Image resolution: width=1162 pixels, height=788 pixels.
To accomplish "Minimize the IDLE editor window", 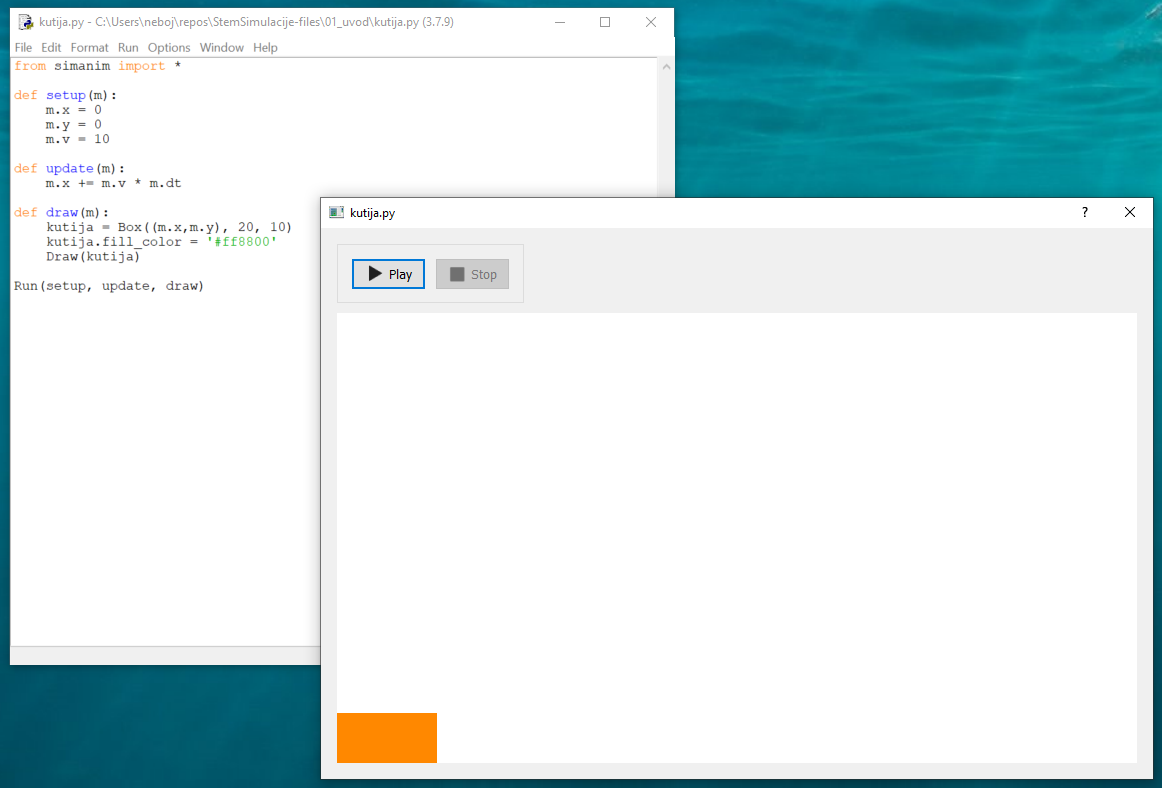I will coord(558,22).
